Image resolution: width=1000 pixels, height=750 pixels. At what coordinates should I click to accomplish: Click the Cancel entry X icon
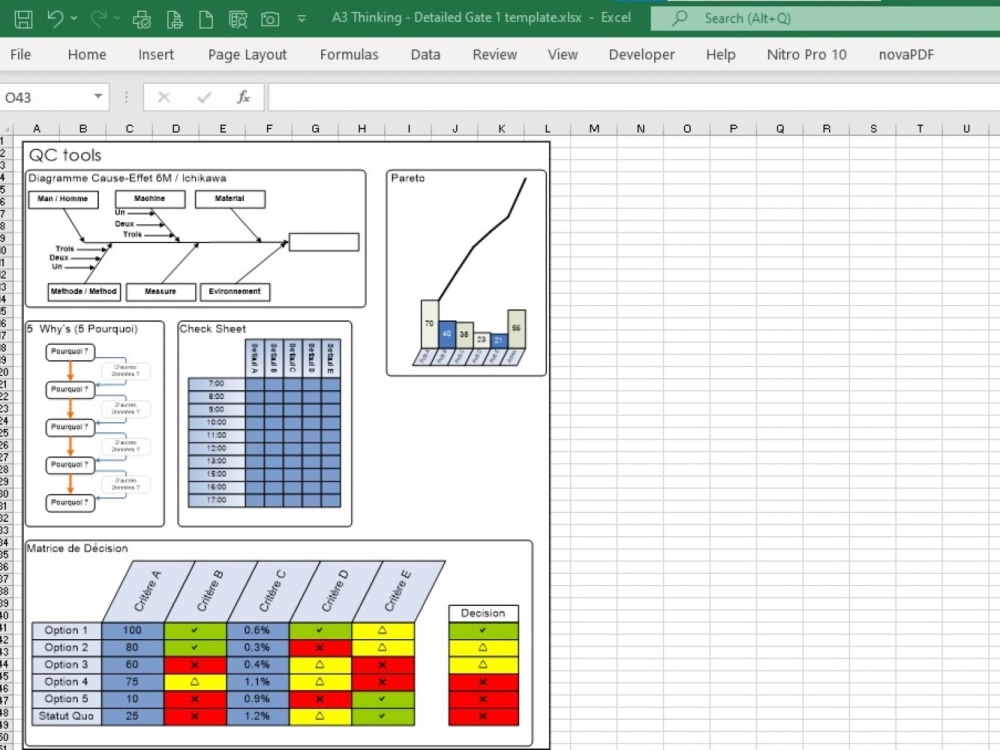pos(164,97)
